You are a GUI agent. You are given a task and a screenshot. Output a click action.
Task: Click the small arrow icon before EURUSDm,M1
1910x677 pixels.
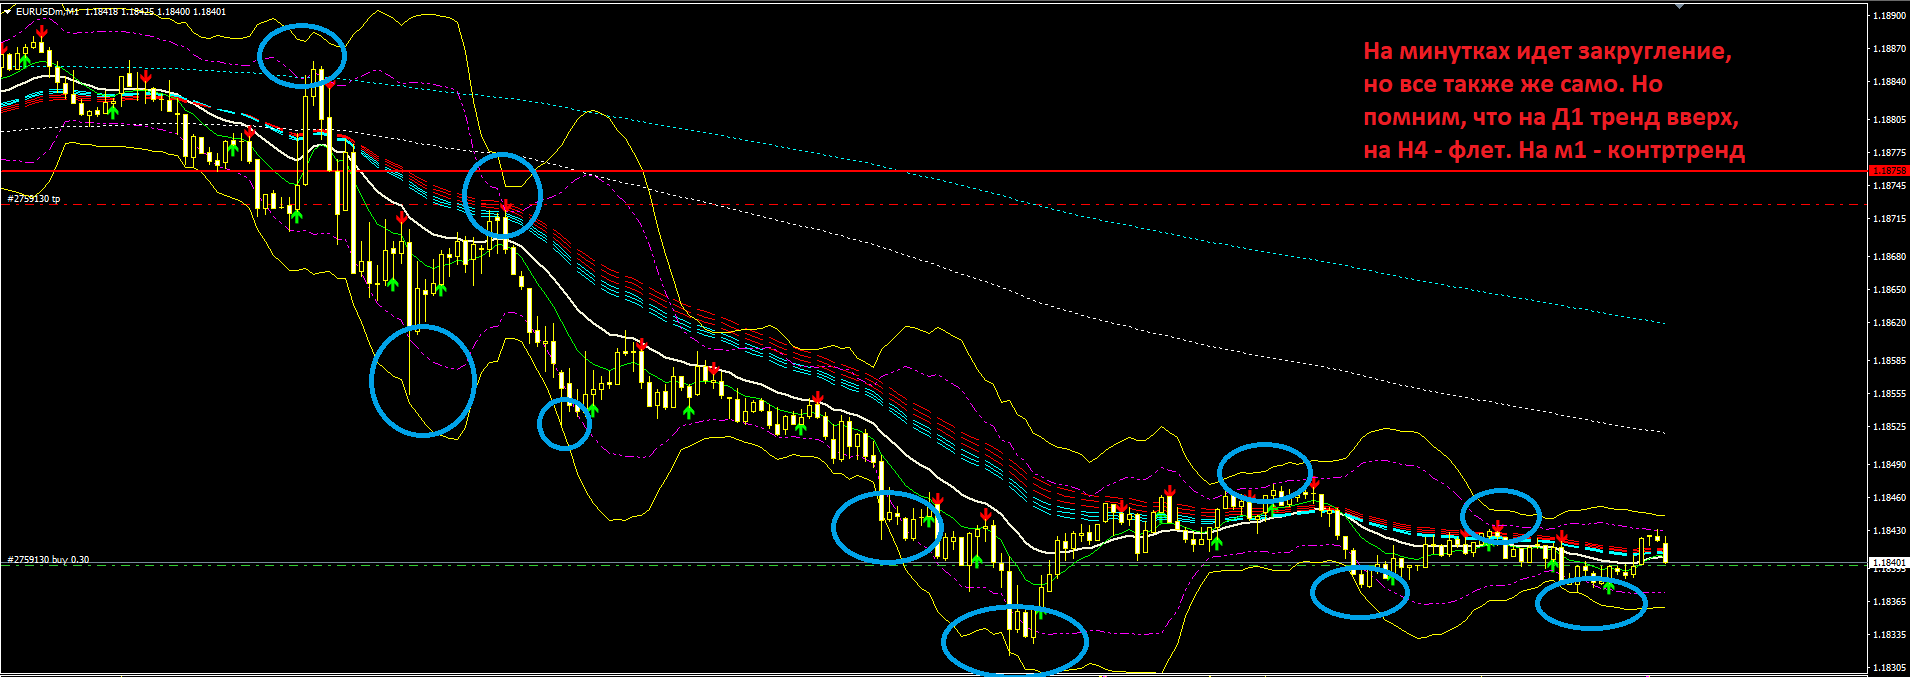coord(7,12)
